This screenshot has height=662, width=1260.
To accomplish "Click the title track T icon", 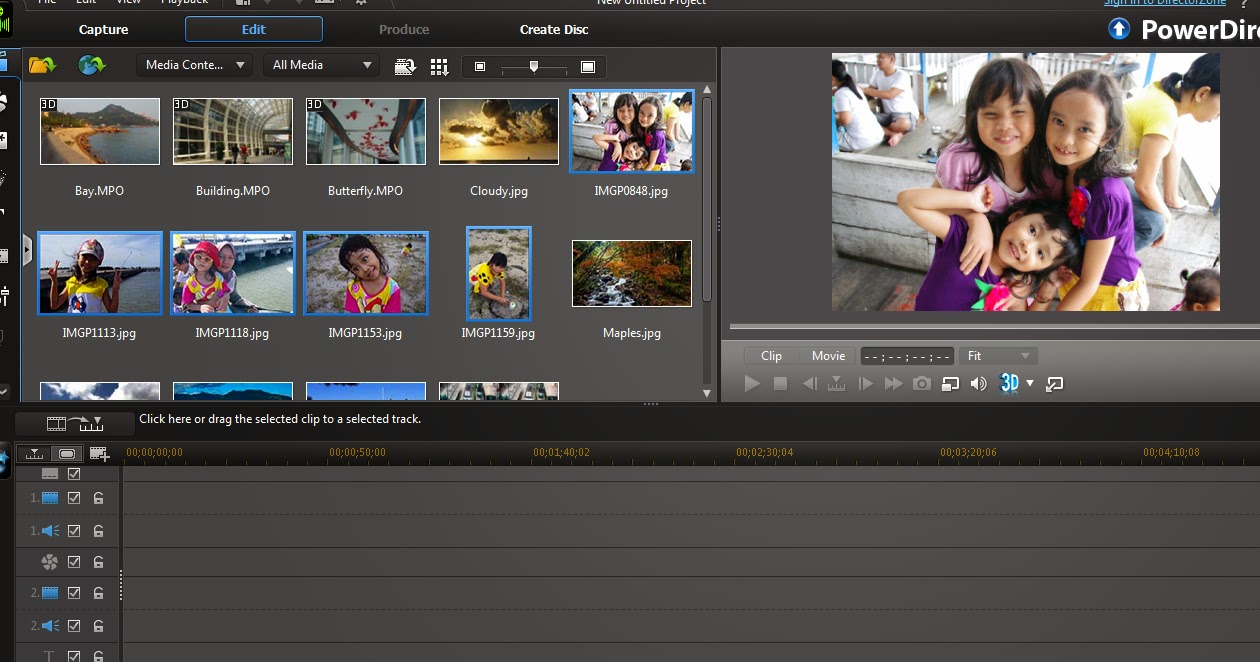I will pyautogui.click(x=50, y=657).
